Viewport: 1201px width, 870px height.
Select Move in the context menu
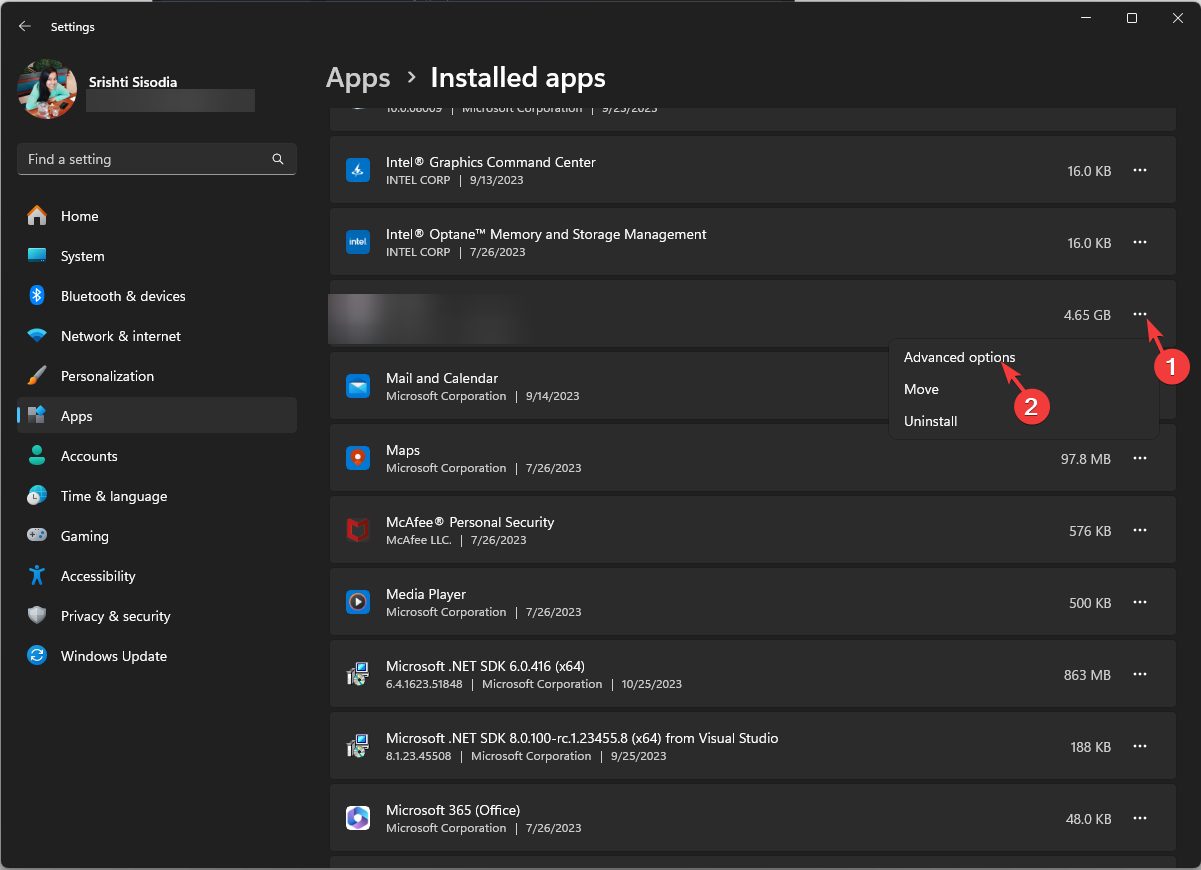[x=921, y=389]
